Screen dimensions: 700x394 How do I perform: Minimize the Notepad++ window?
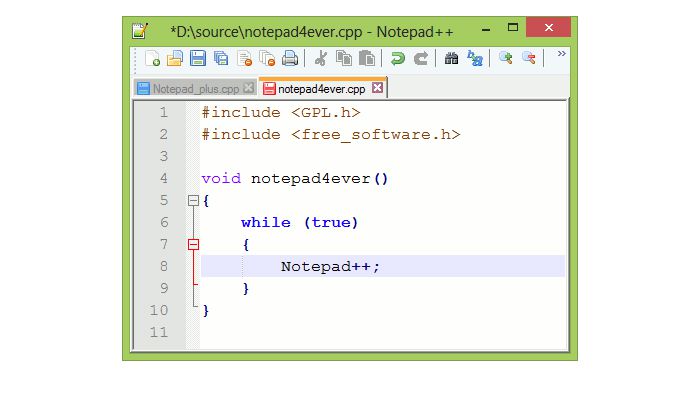point(486,29)
